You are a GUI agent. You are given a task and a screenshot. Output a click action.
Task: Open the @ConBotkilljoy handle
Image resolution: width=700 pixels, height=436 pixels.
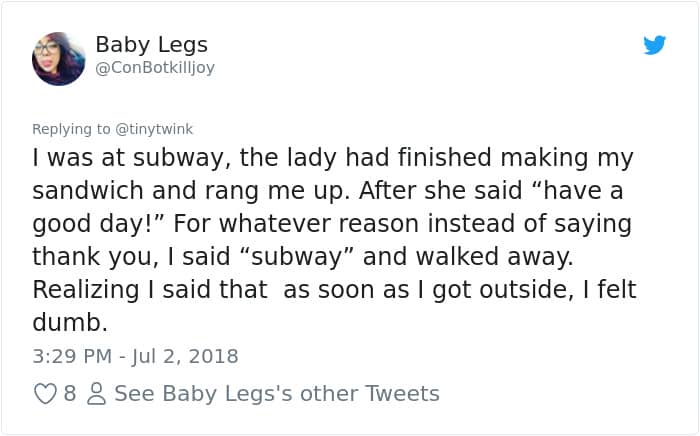(155, 68)
